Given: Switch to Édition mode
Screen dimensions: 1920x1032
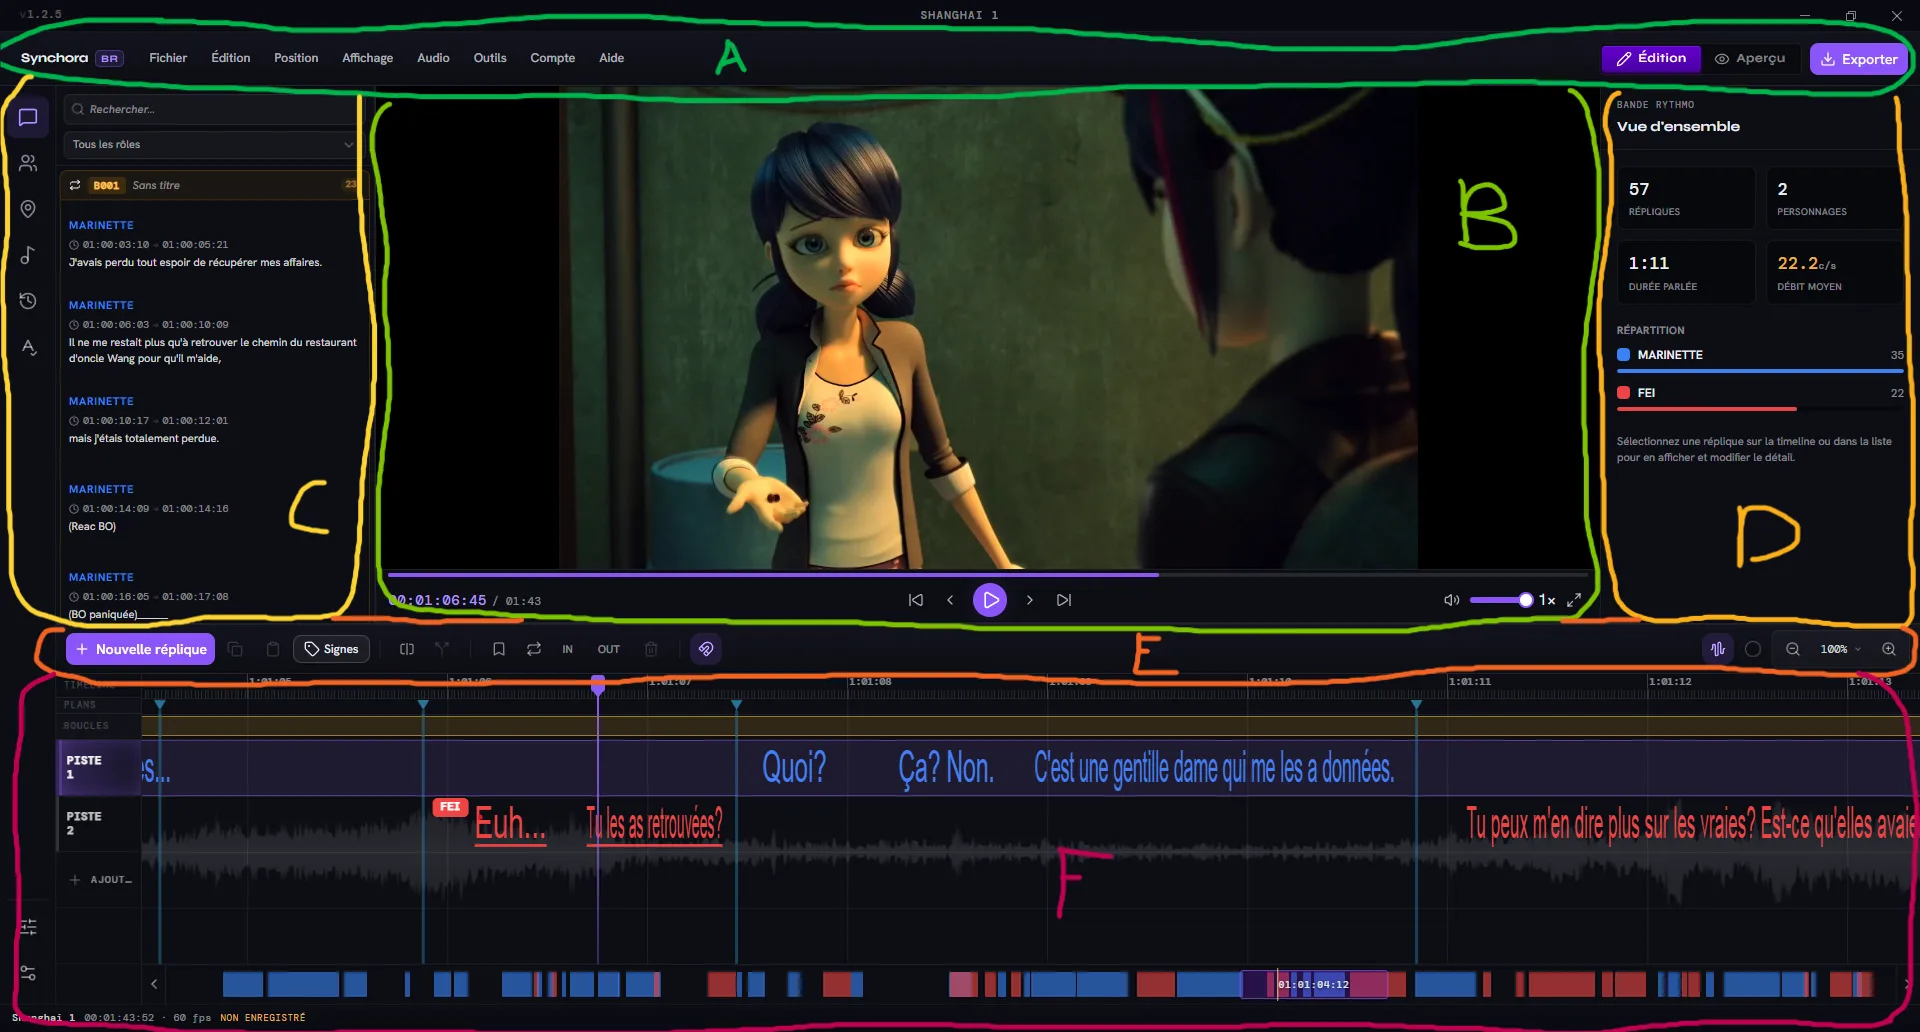Looking at the screenshot, I should [x=1651, y=59].
